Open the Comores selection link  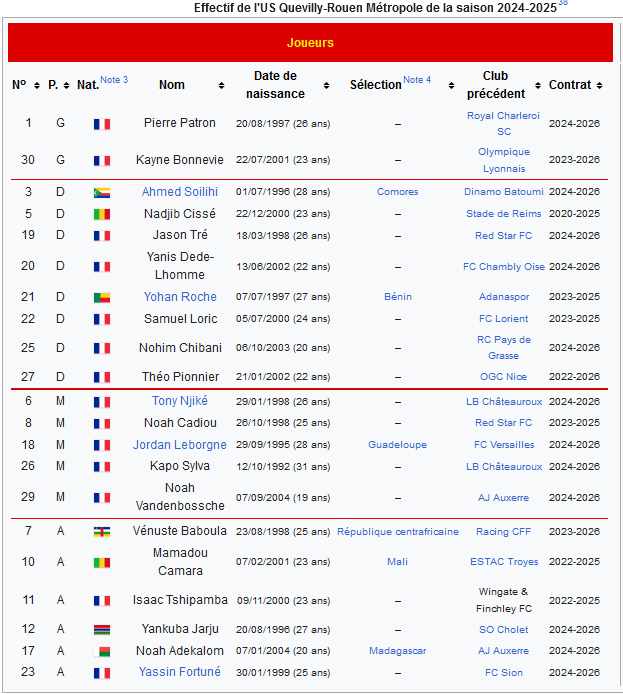[397, 192]
